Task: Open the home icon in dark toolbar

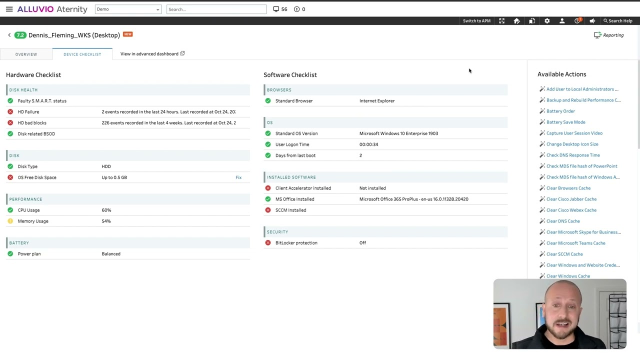Action: tap(517, 21)
